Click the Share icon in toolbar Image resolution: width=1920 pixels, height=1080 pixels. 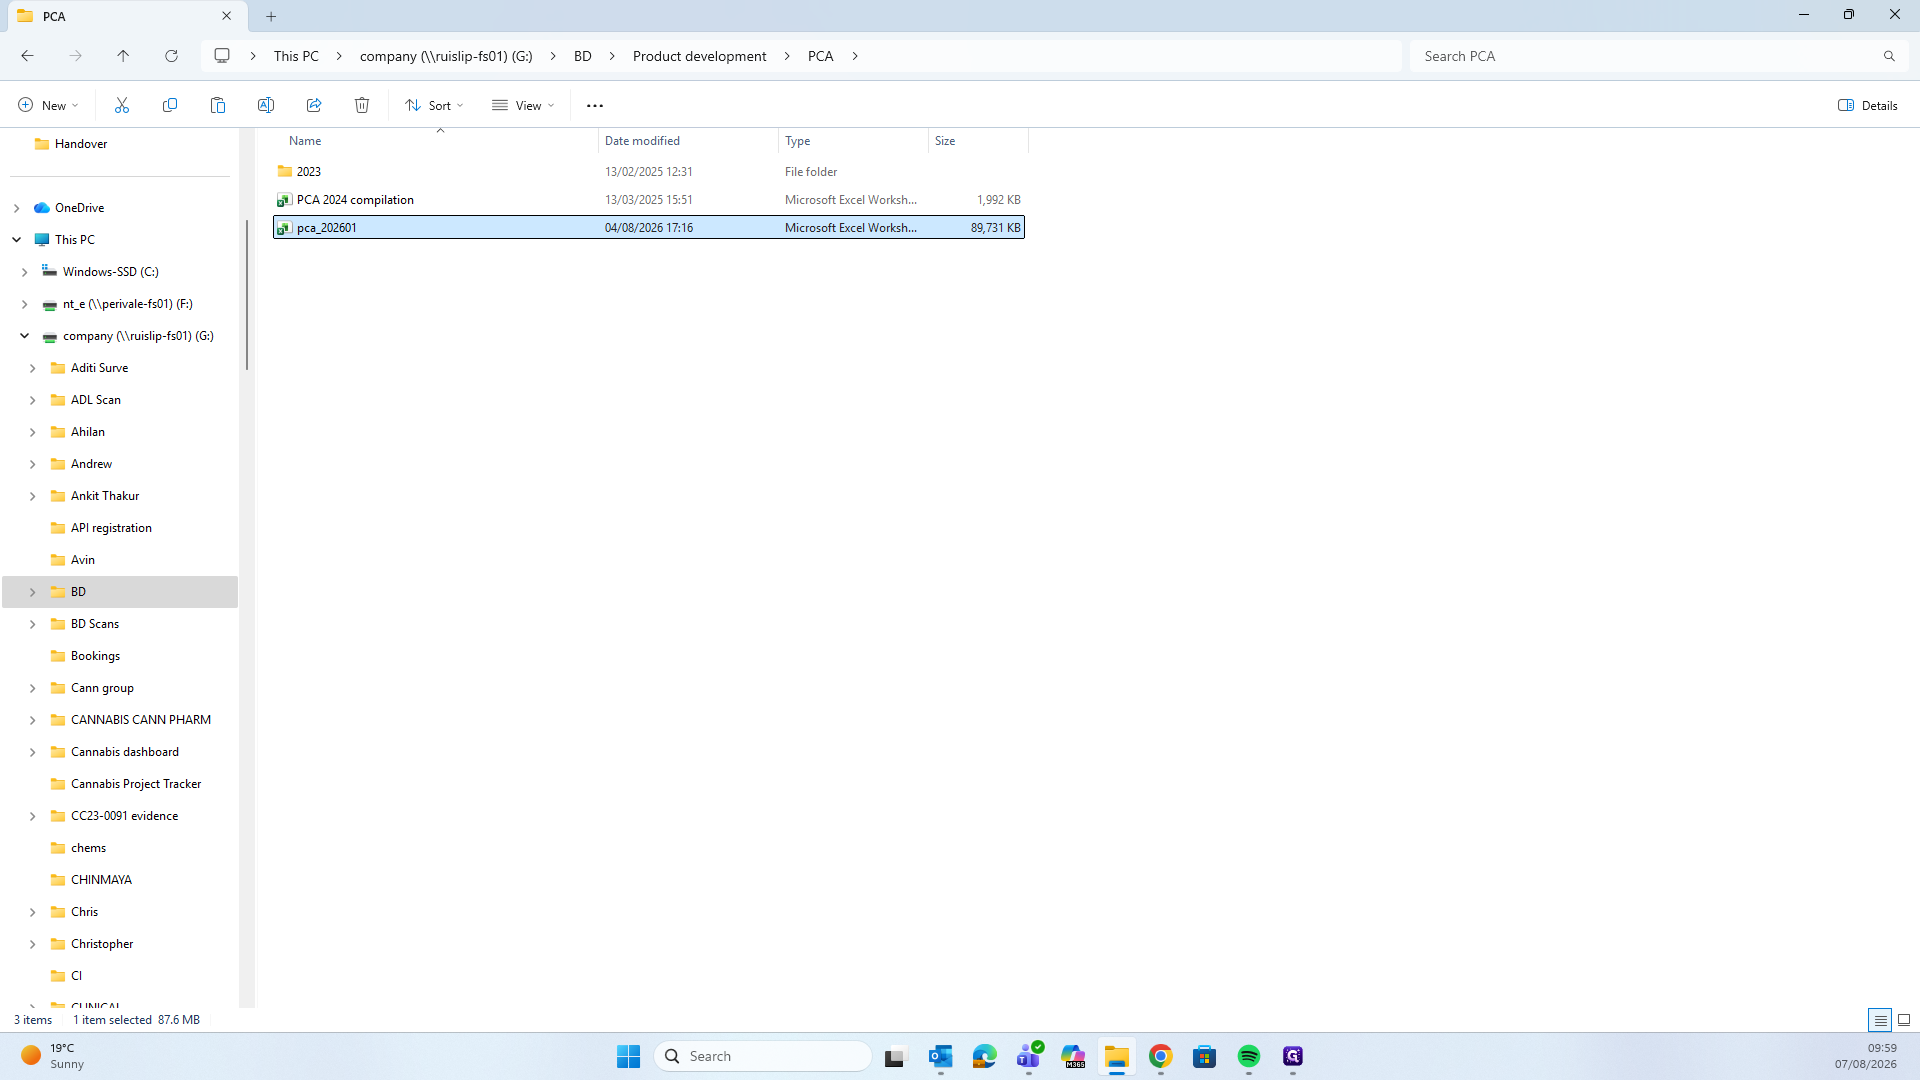(314, 105)
